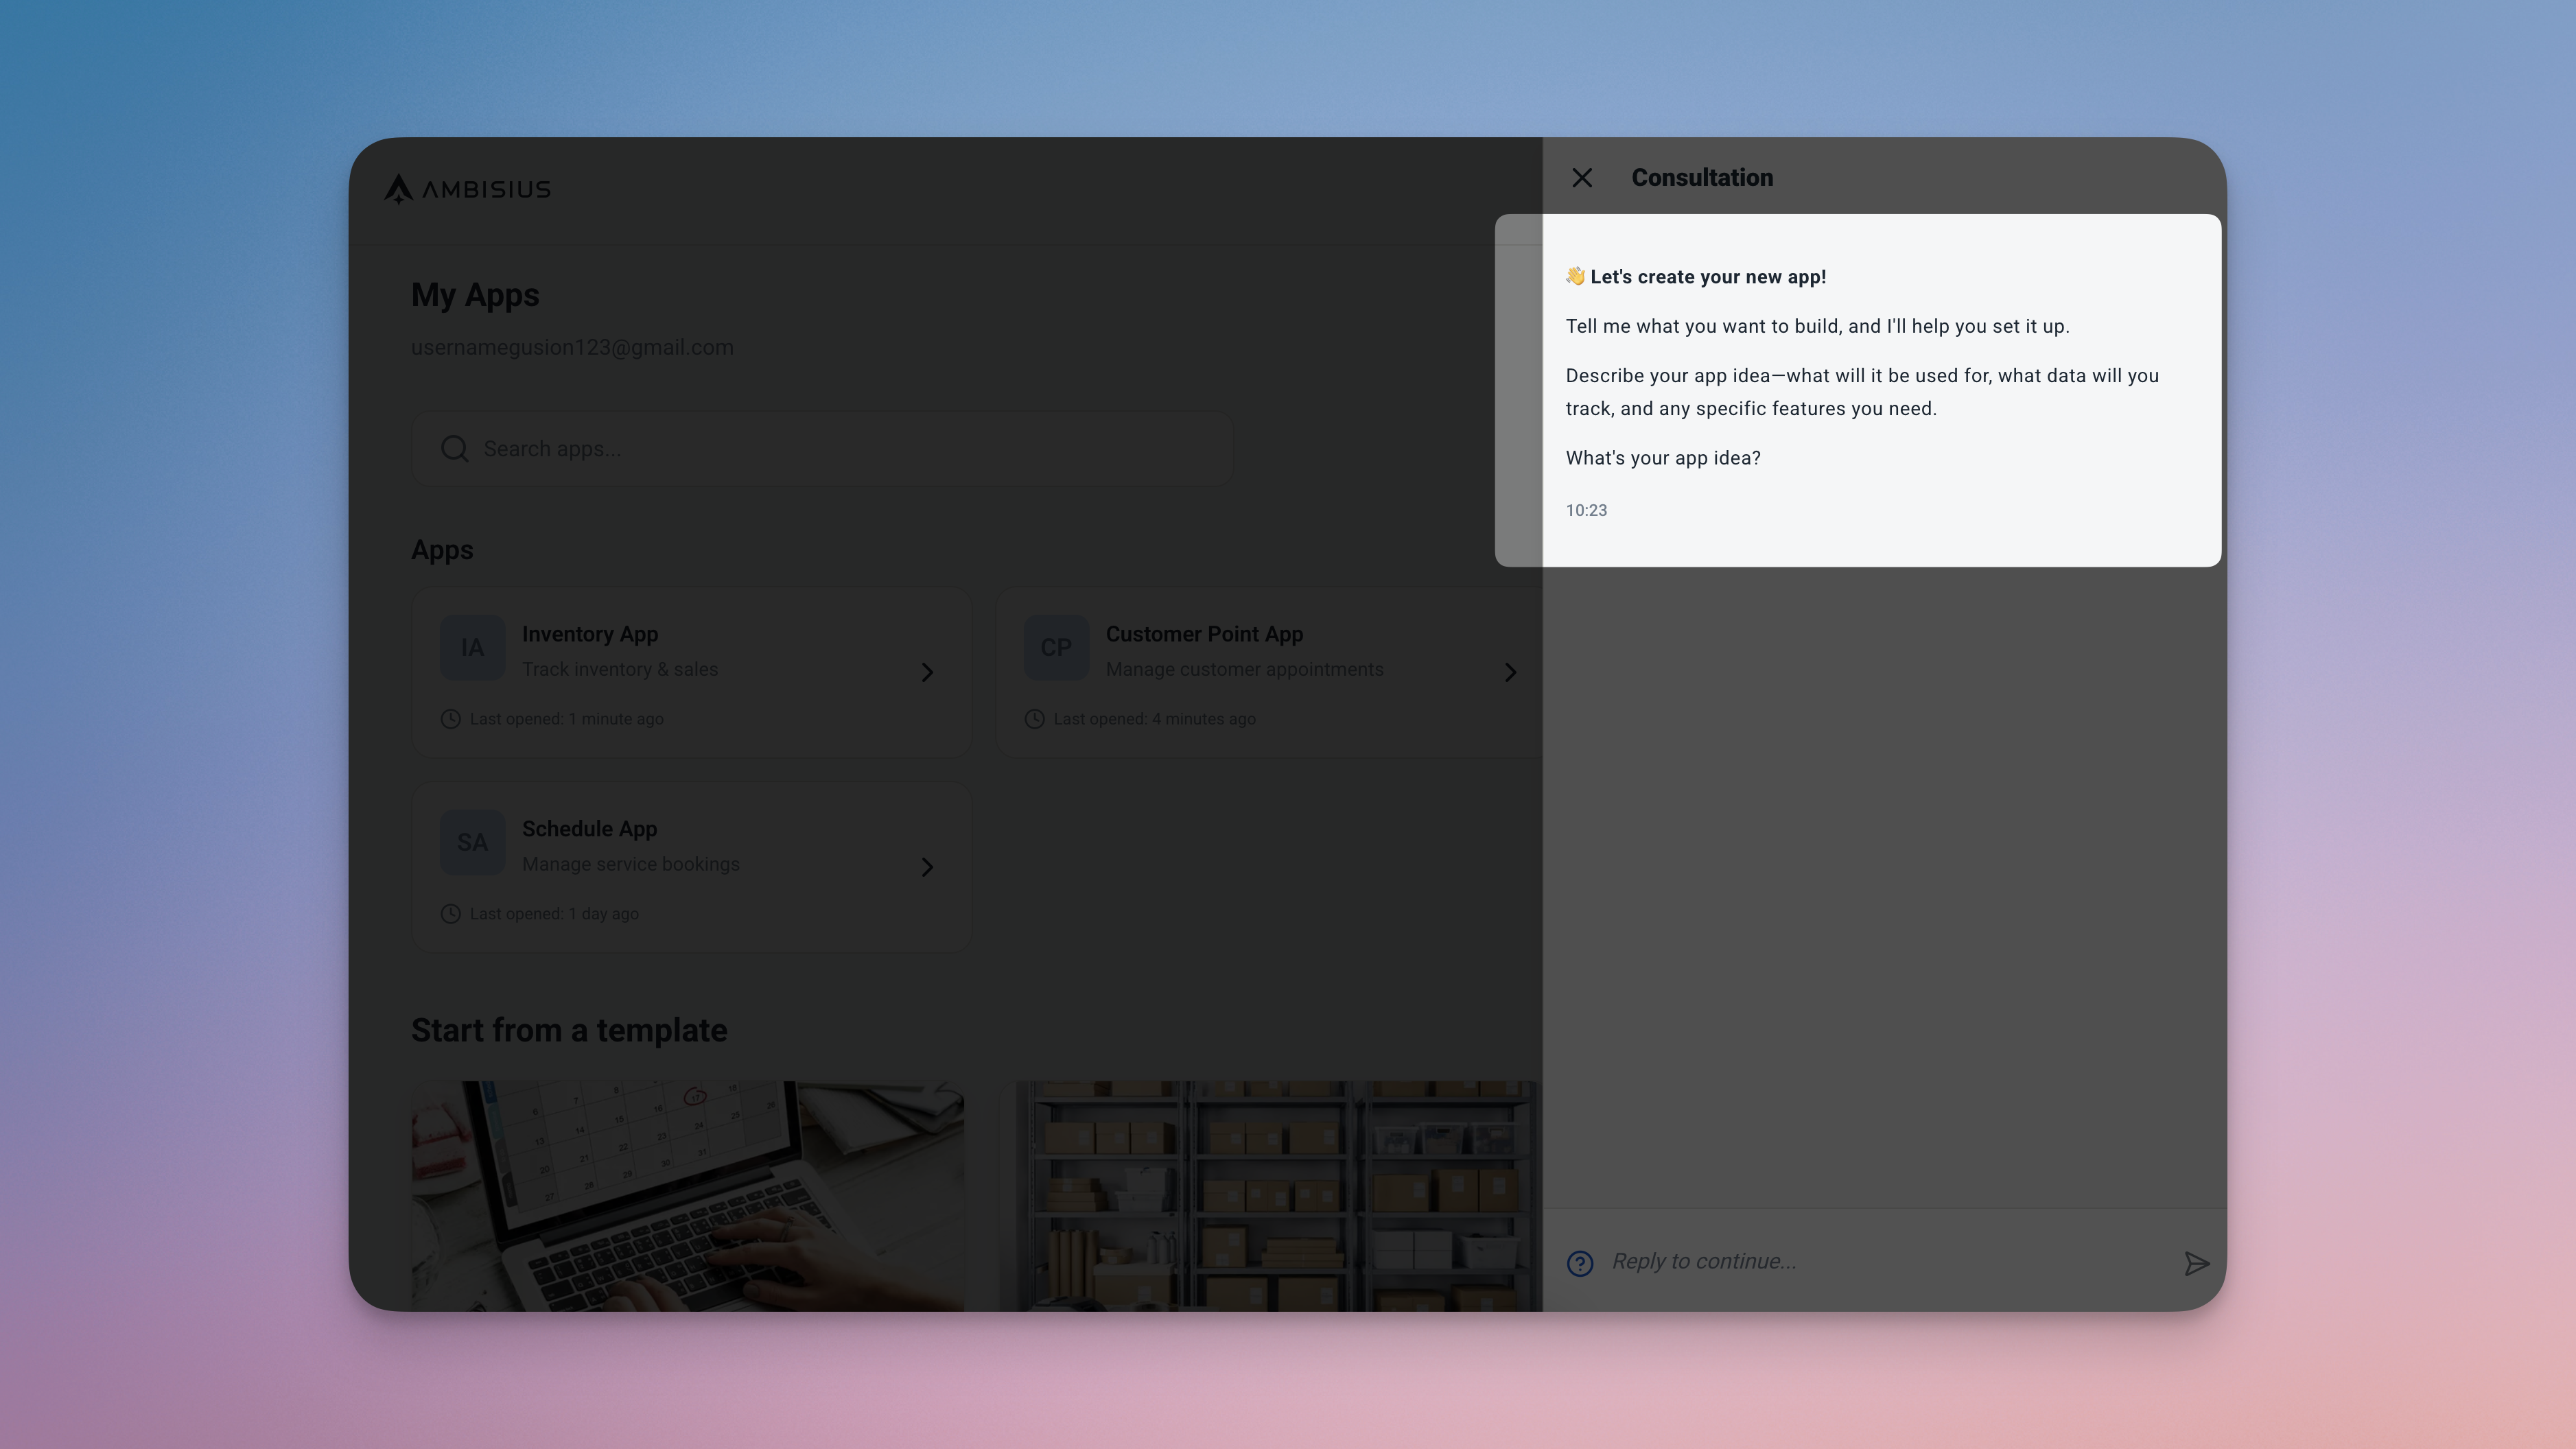Viewport: 2576px width, 1449px height.
Task: Click 'Last opened: 1 day ago' text
Action: coord(554,914)
